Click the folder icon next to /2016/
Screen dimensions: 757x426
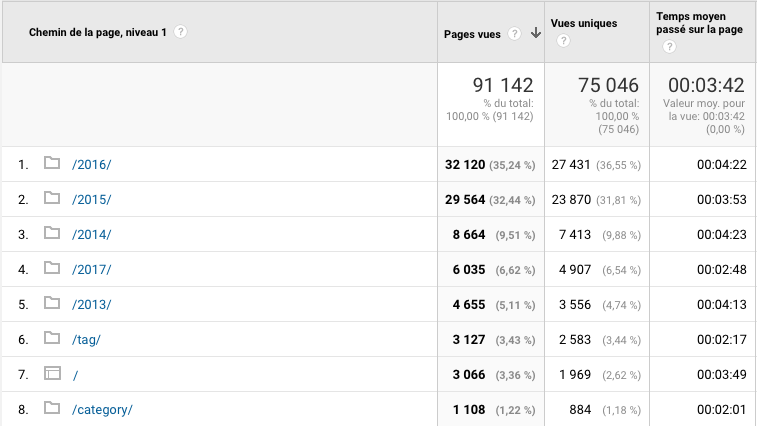(52, 164)
